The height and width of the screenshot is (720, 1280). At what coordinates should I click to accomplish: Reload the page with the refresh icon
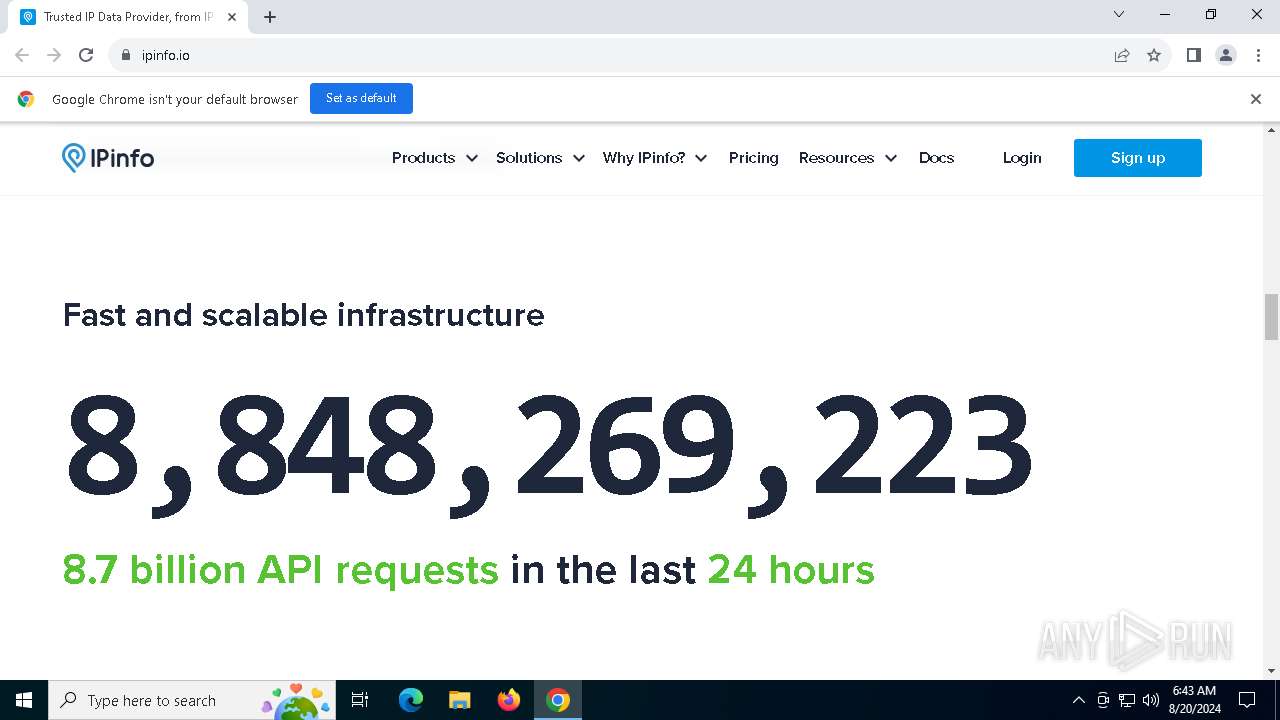tap(86, 55)
